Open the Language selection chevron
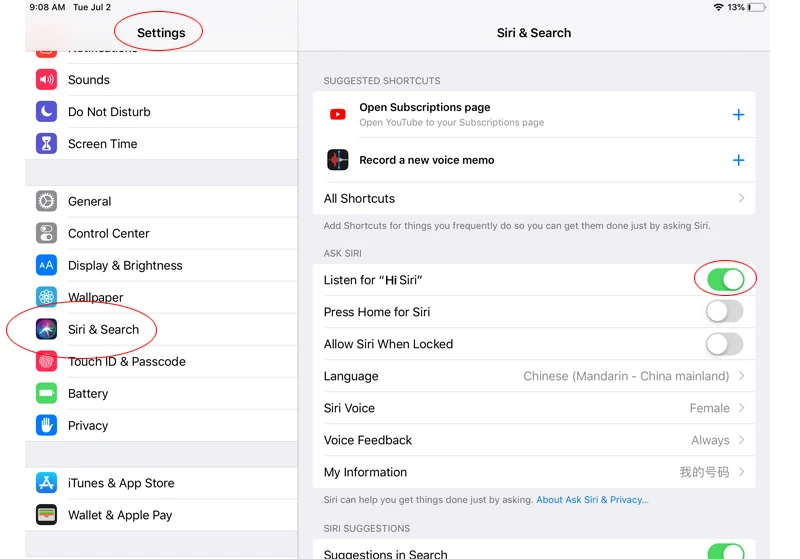The height and width of the screenshot is (559, 800). coord(741,376)
